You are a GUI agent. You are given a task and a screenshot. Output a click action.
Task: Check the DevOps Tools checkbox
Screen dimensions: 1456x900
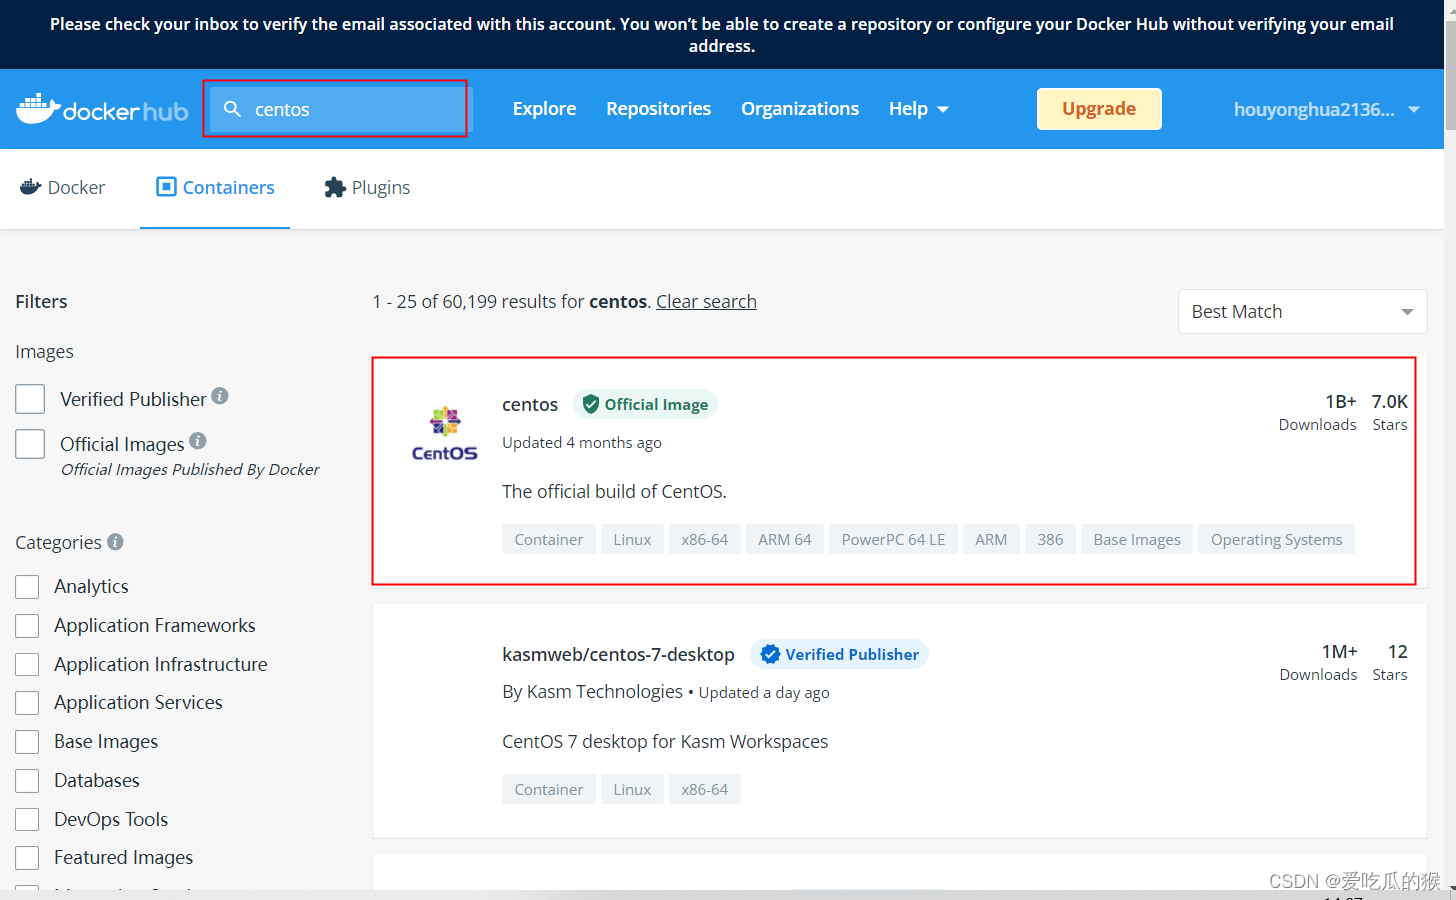tap(27, 820)
